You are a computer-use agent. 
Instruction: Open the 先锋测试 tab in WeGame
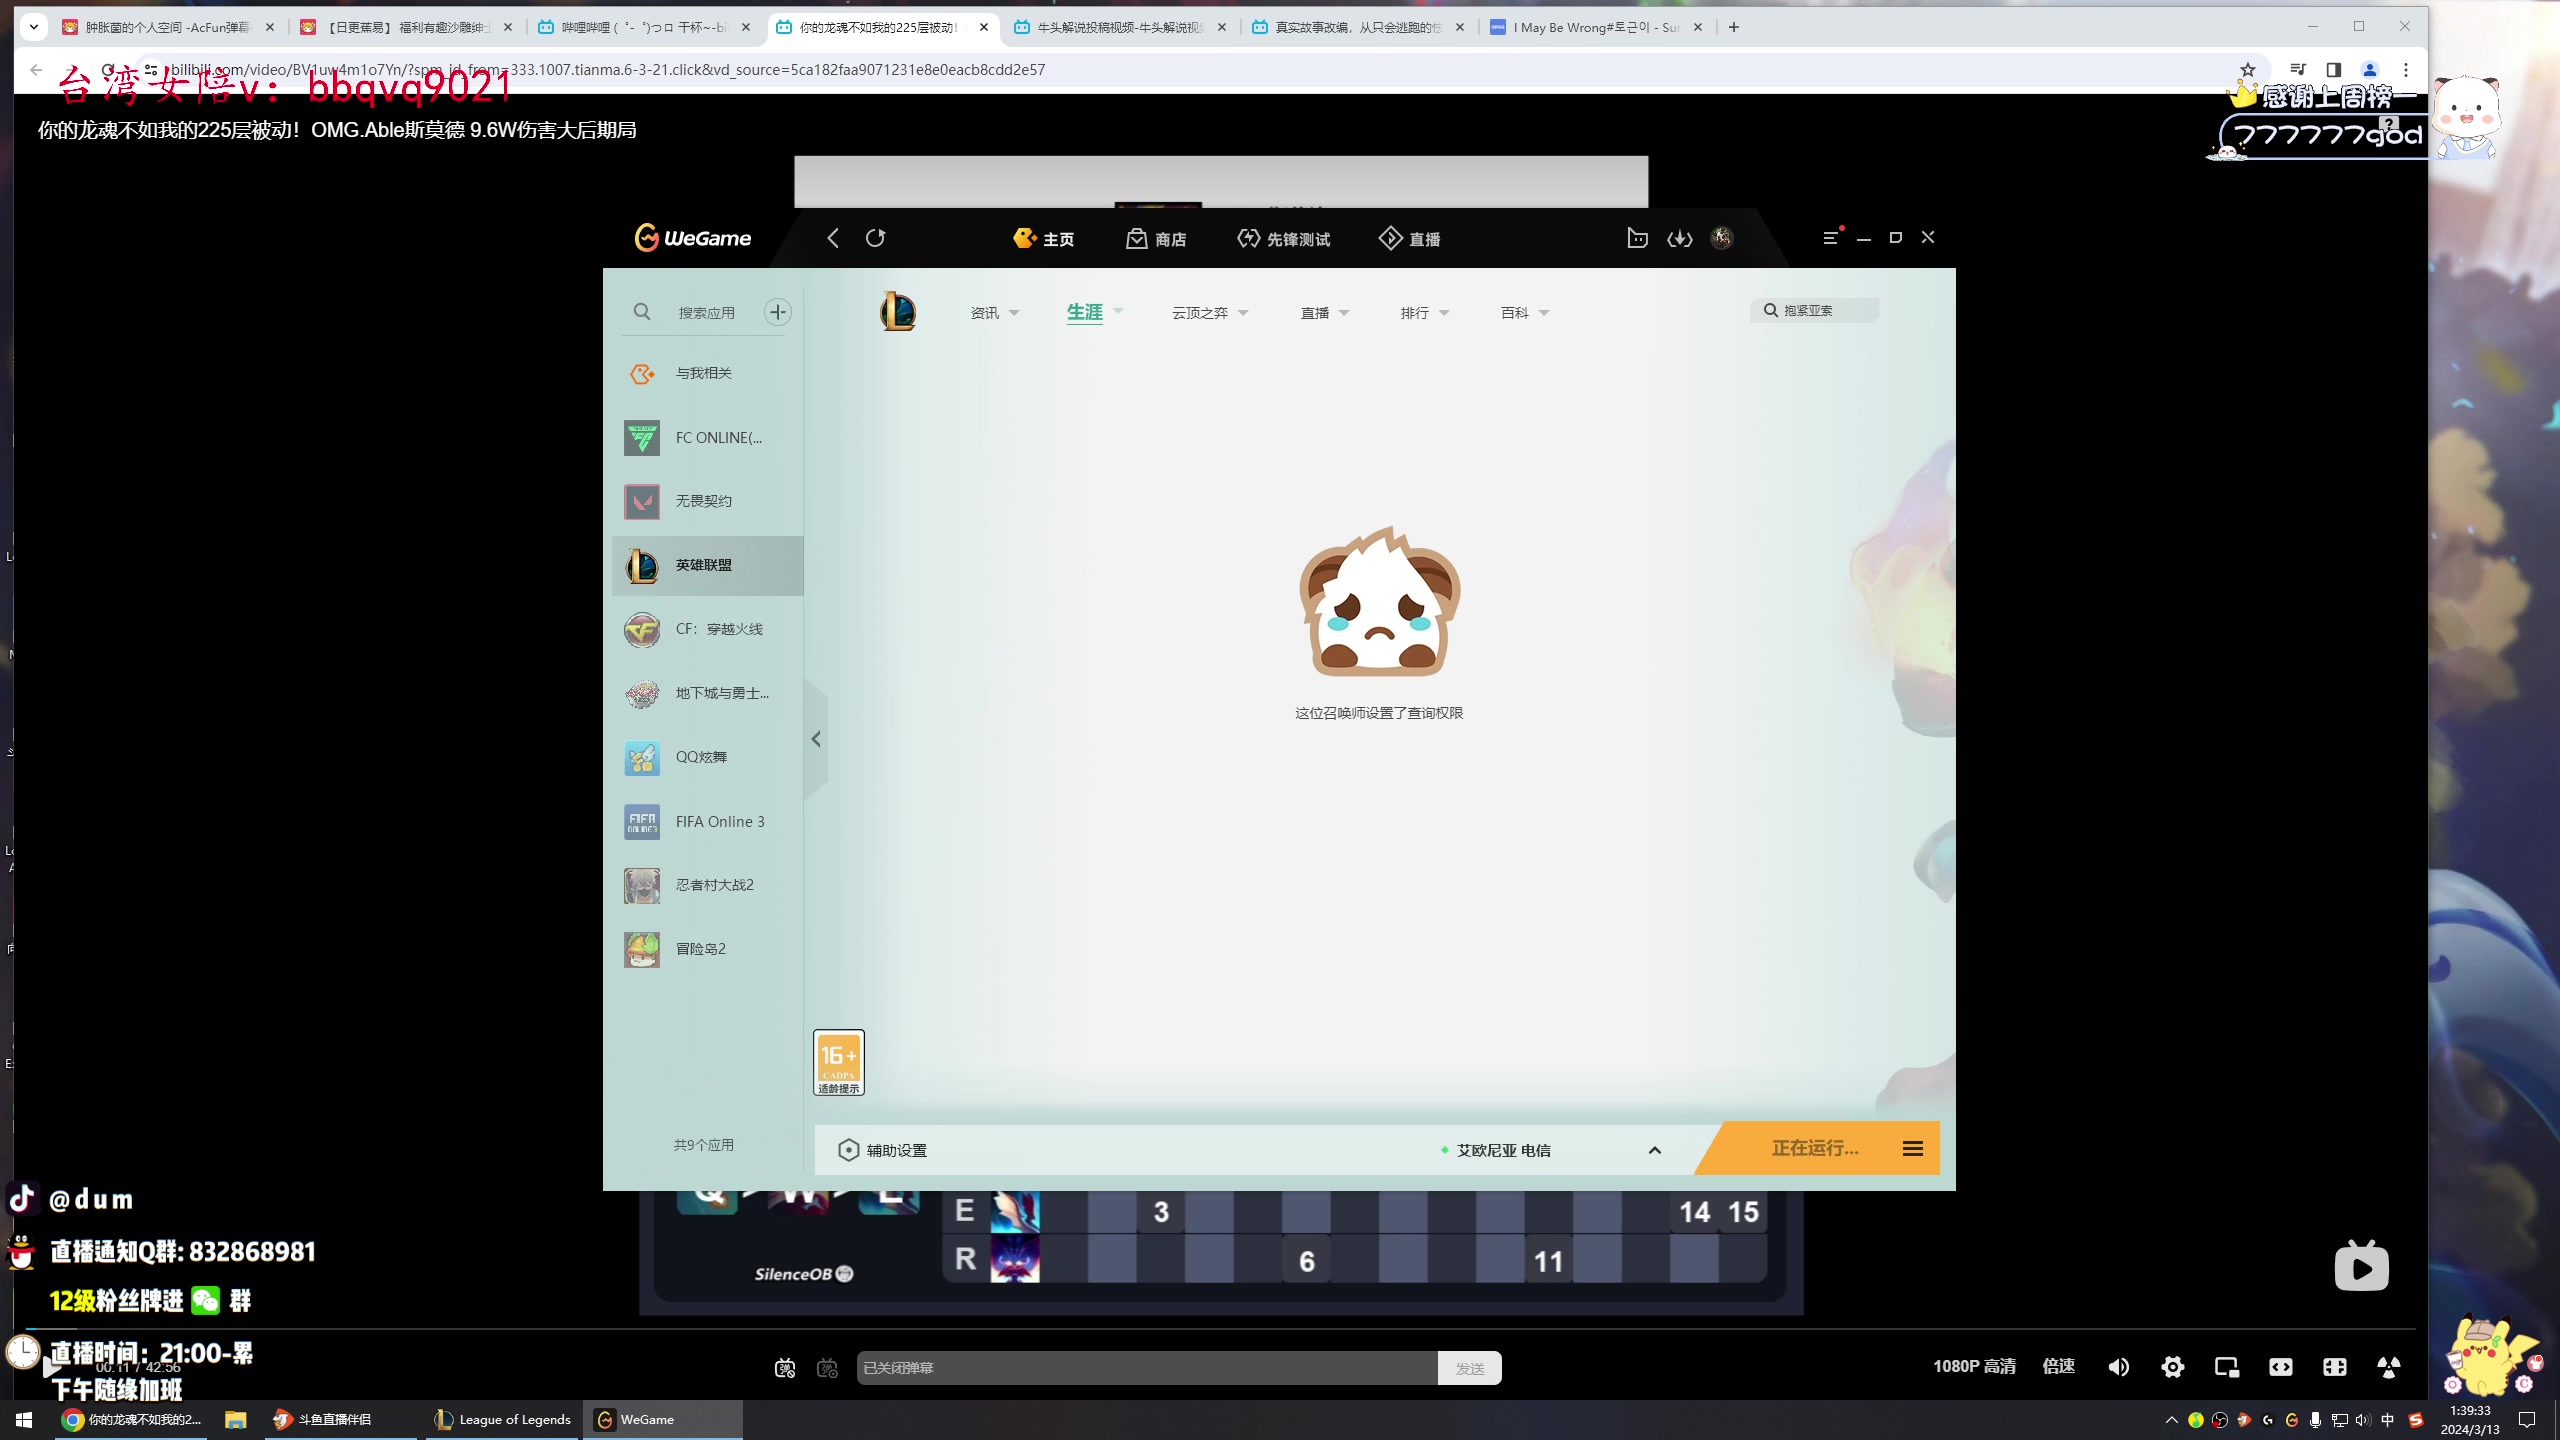(1284, 239)
